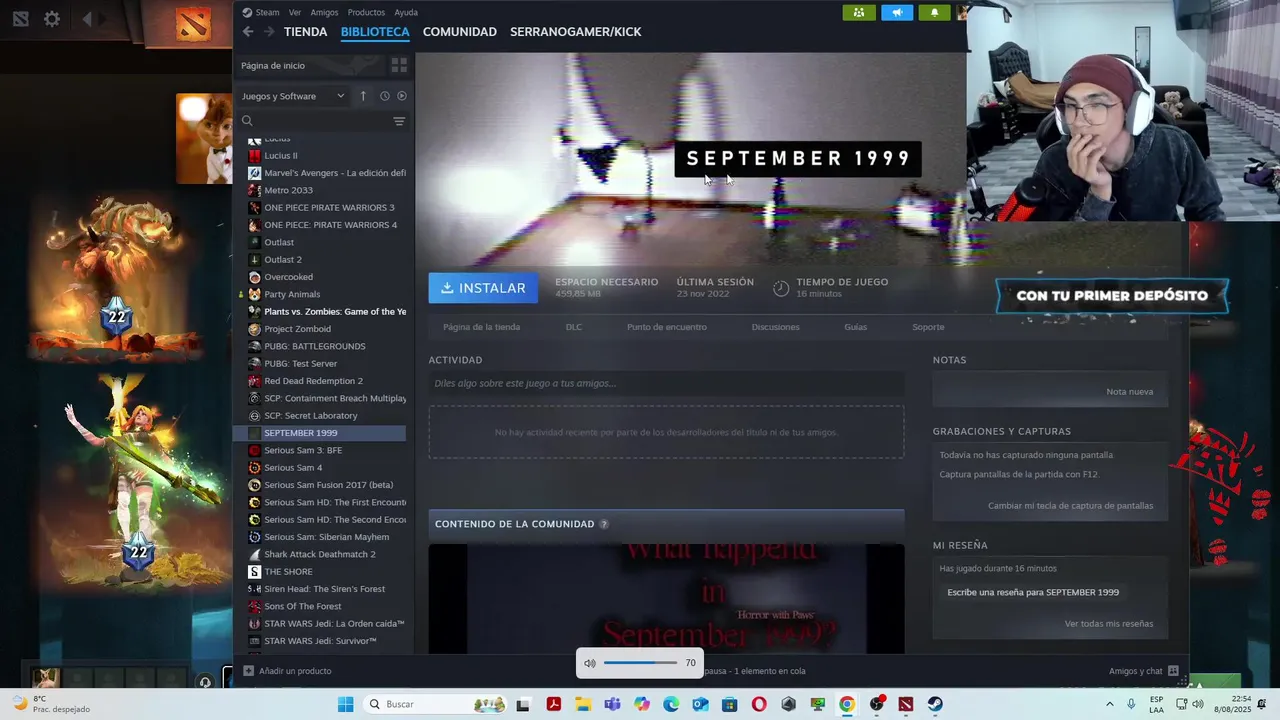Expand the Juegos y Software dropdown
The width and height of the screenshot is (1280, 720).
pos(293,96)
